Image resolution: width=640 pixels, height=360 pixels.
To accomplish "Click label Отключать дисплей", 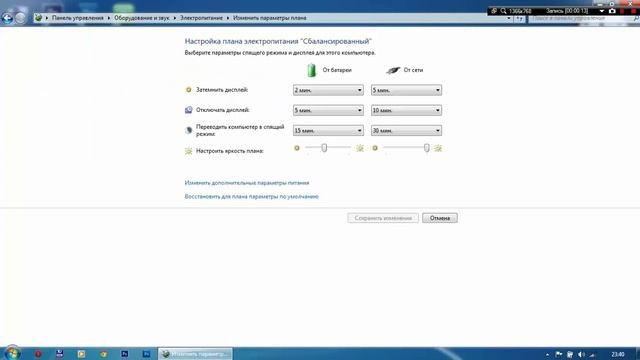I will coord(222,110).
